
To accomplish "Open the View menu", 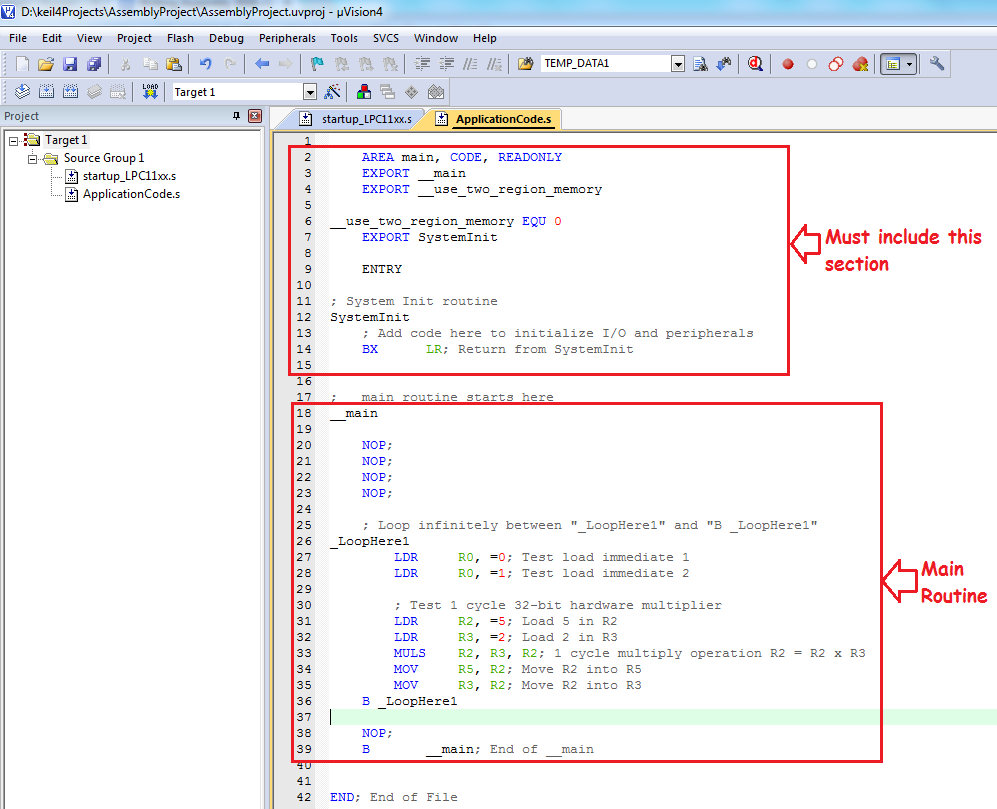I will (89, 38).
